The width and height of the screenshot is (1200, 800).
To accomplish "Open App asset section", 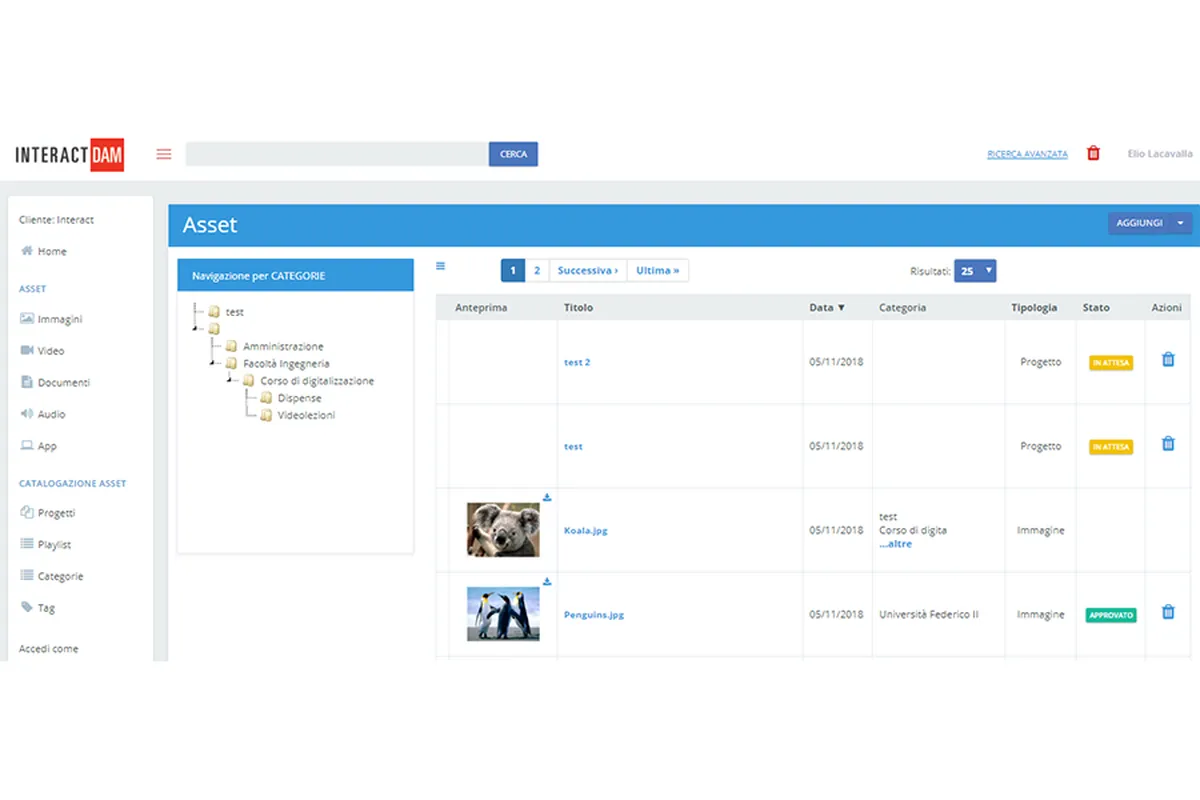I will point(47,446).
